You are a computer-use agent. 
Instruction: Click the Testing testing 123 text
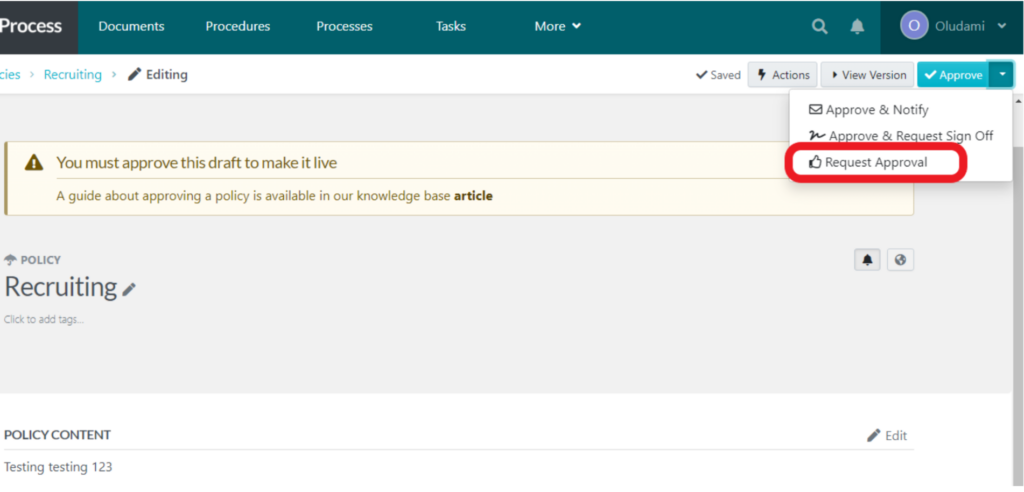coord(58,467)
